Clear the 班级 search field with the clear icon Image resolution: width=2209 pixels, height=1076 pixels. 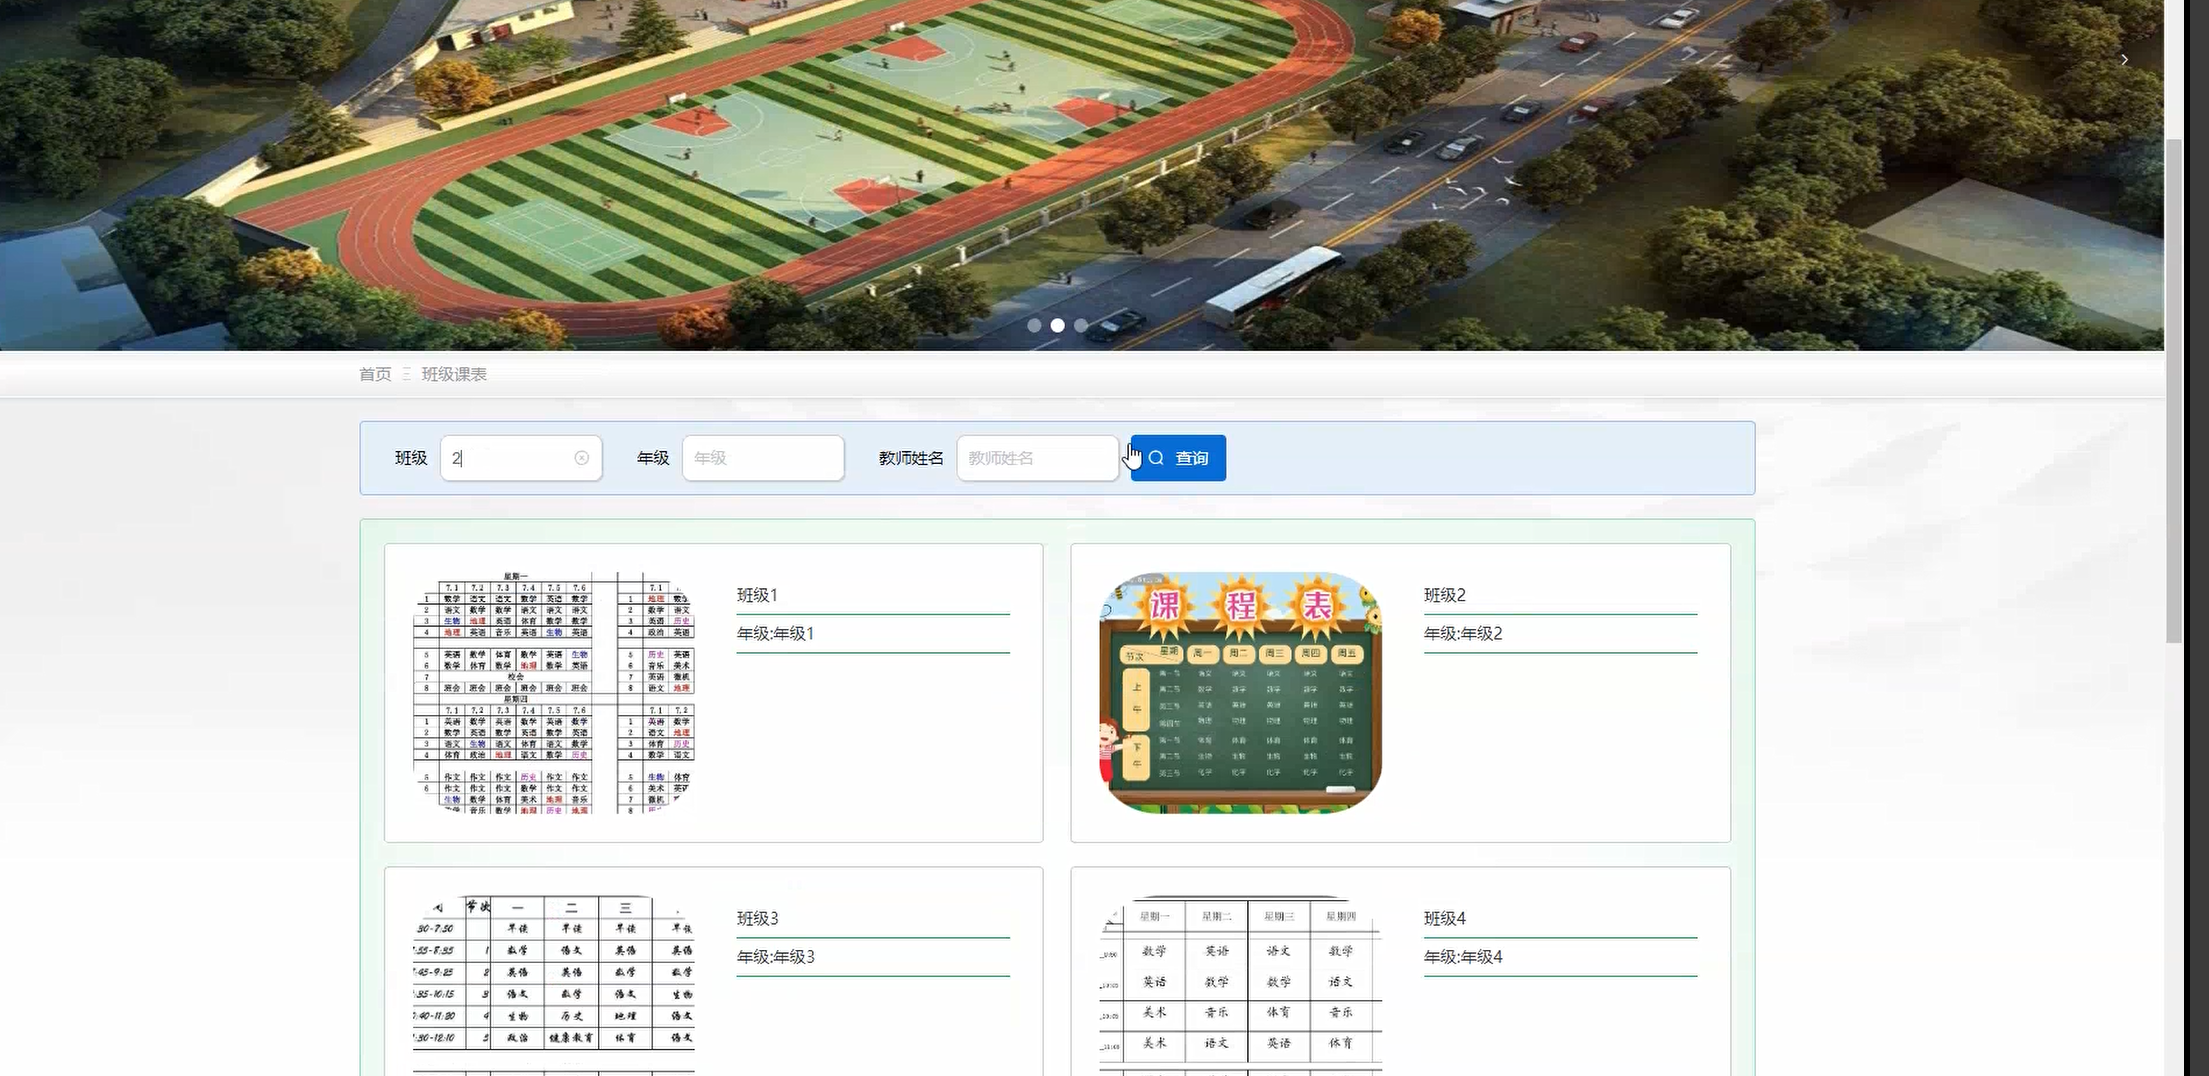pyautogui.click(x=581, y=458)
